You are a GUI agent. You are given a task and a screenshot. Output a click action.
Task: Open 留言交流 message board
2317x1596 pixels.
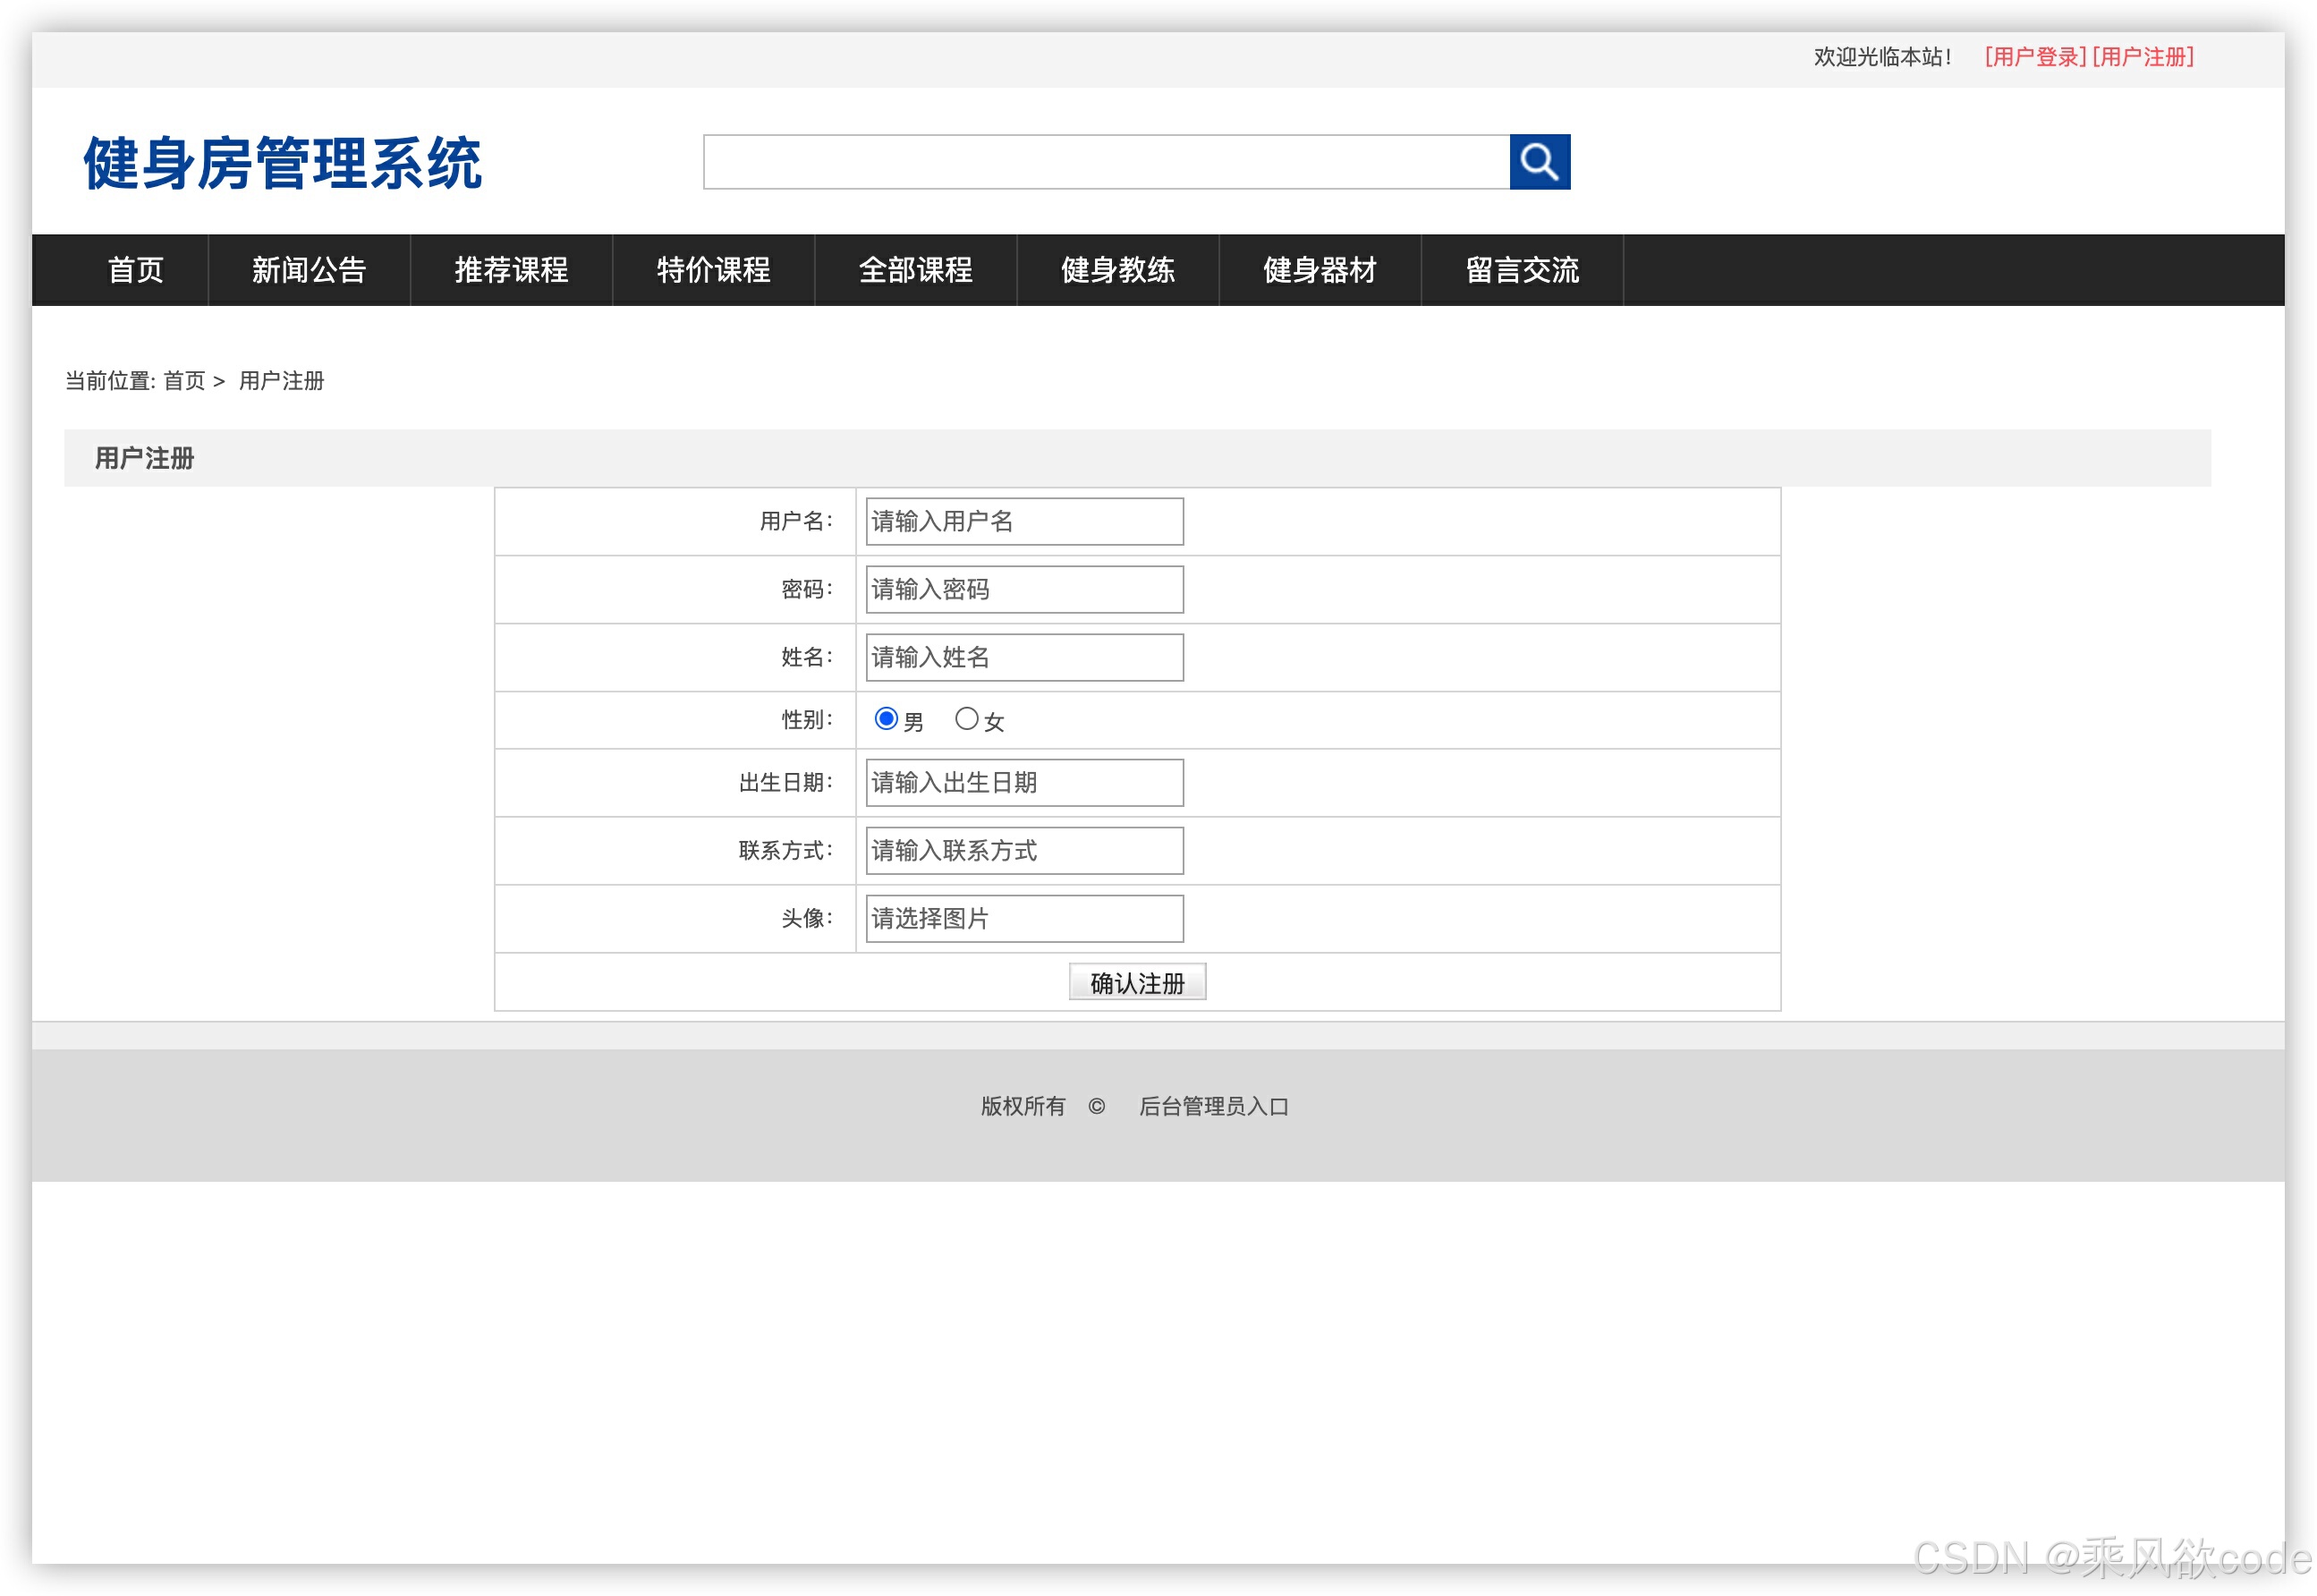pos(1521,270)
